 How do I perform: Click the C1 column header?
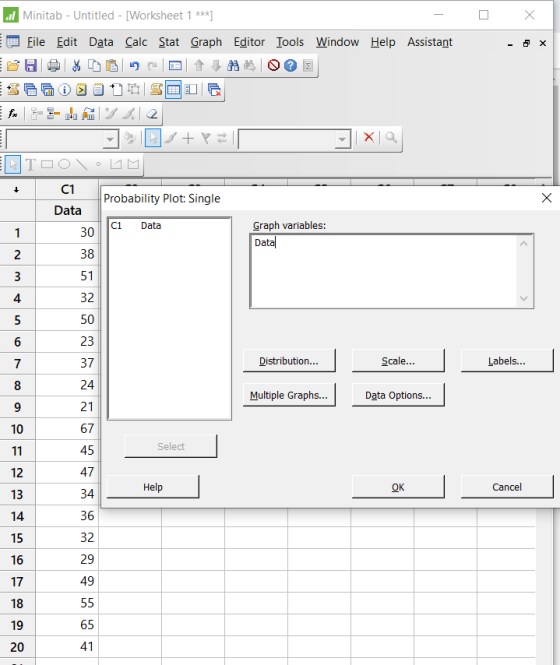[x=67, y=189]
